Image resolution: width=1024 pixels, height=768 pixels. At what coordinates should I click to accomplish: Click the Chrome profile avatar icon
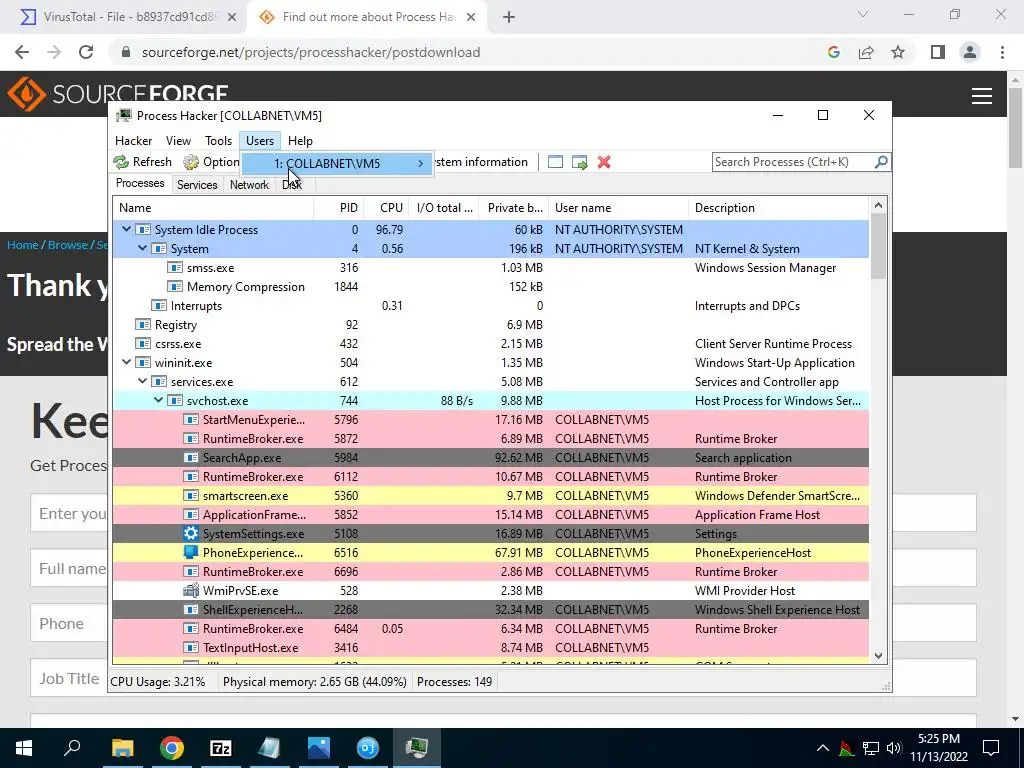point(970,52)
